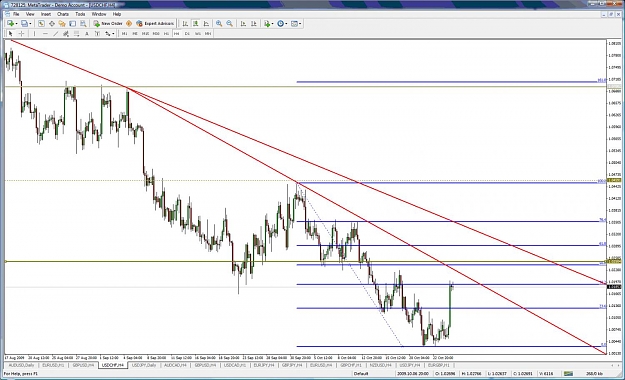Select the Crosshair tool
625x380 pixels.
coord(22,33)
